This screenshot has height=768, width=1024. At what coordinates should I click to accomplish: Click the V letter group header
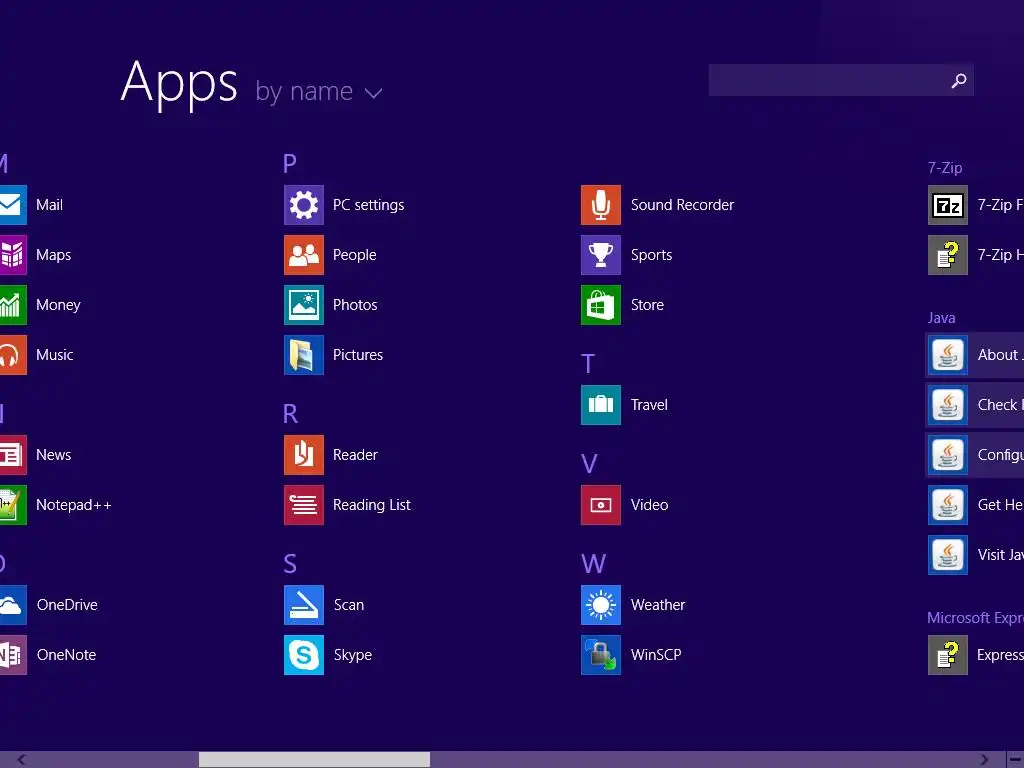[589, 464]
